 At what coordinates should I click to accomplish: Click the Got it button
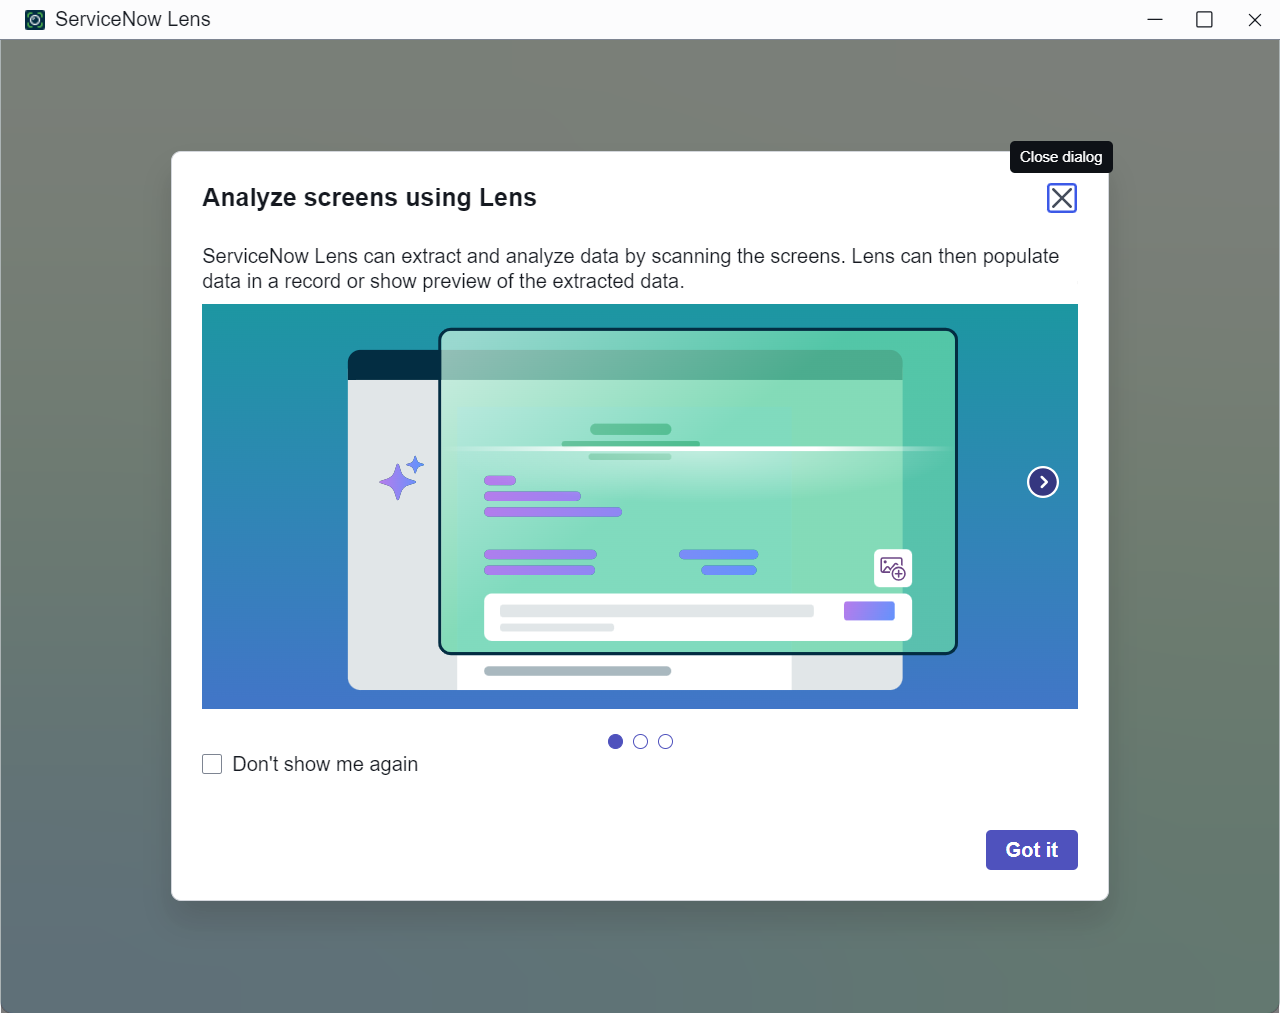click(1031, 850)
